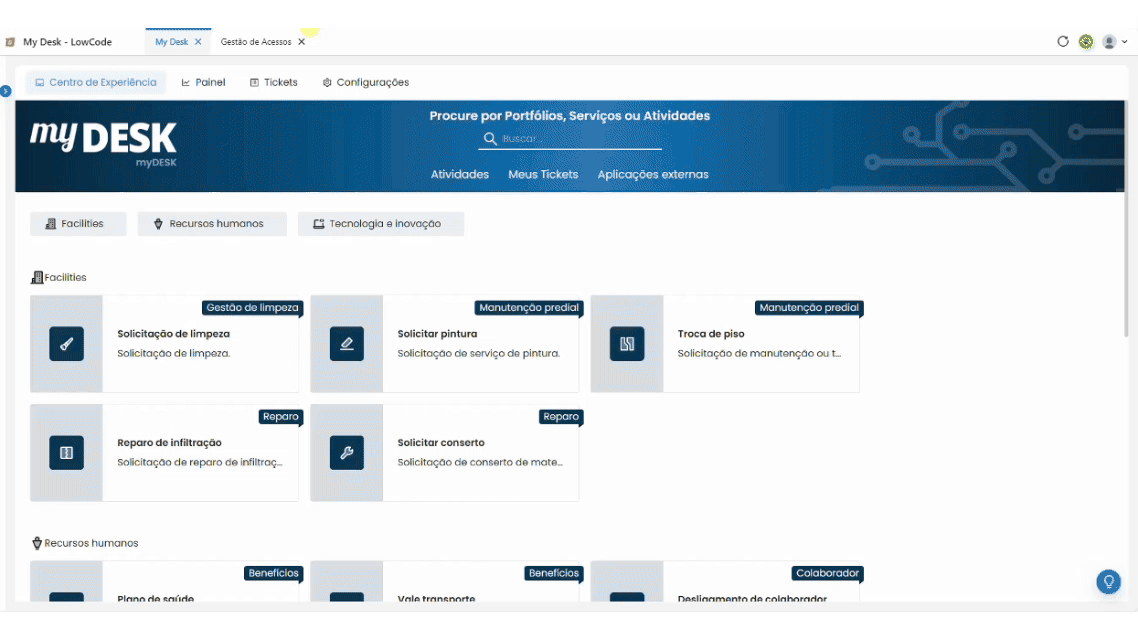This screenshot has height=640, width=1138.
Task: Open the Troca de piso title
Action: coord(711,334)
